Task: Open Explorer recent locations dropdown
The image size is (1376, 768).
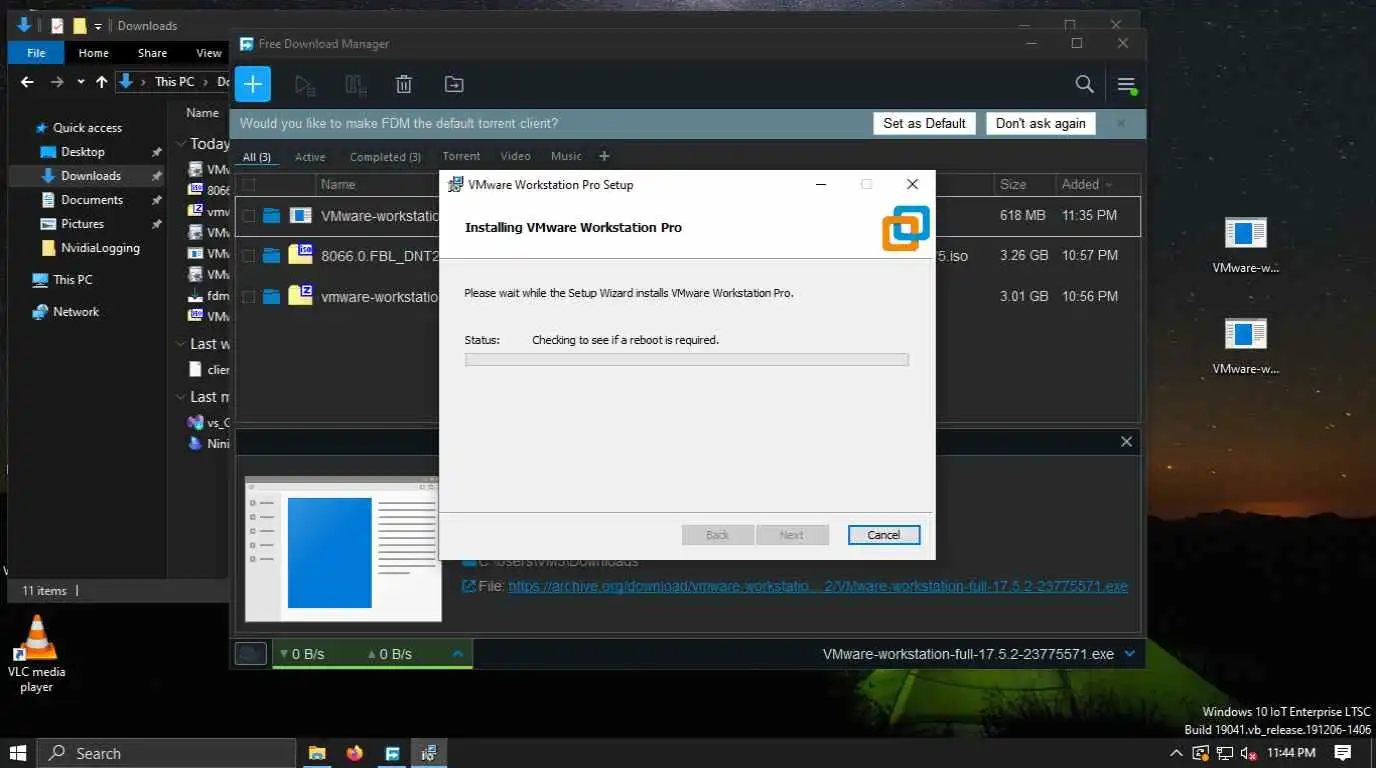Action: pyautogui.click(x=81, y=82)
